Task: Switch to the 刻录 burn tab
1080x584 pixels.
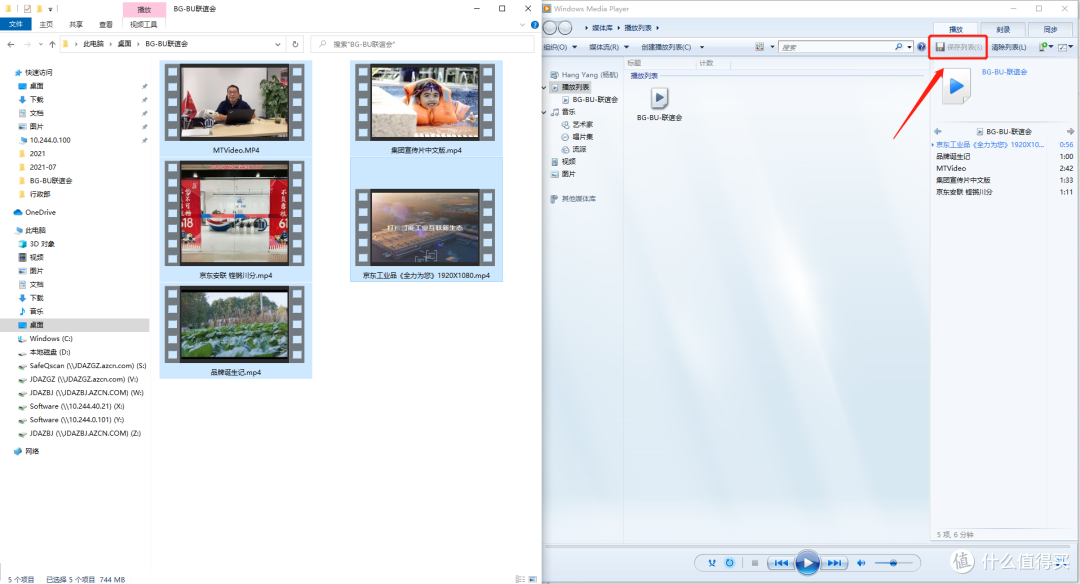Action: click(x=1003, y=30)
